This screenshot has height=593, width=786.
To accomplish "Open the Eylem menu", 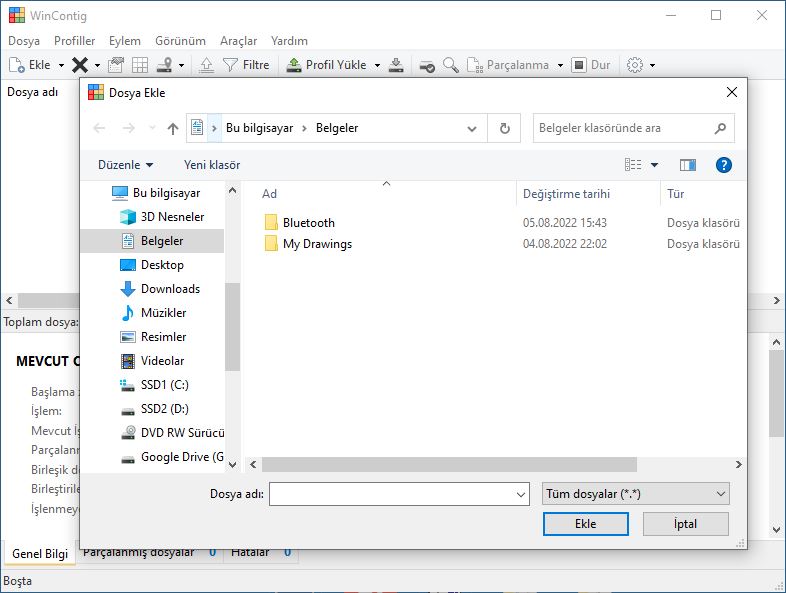I will pyautogui.click(x=125, y=41).
